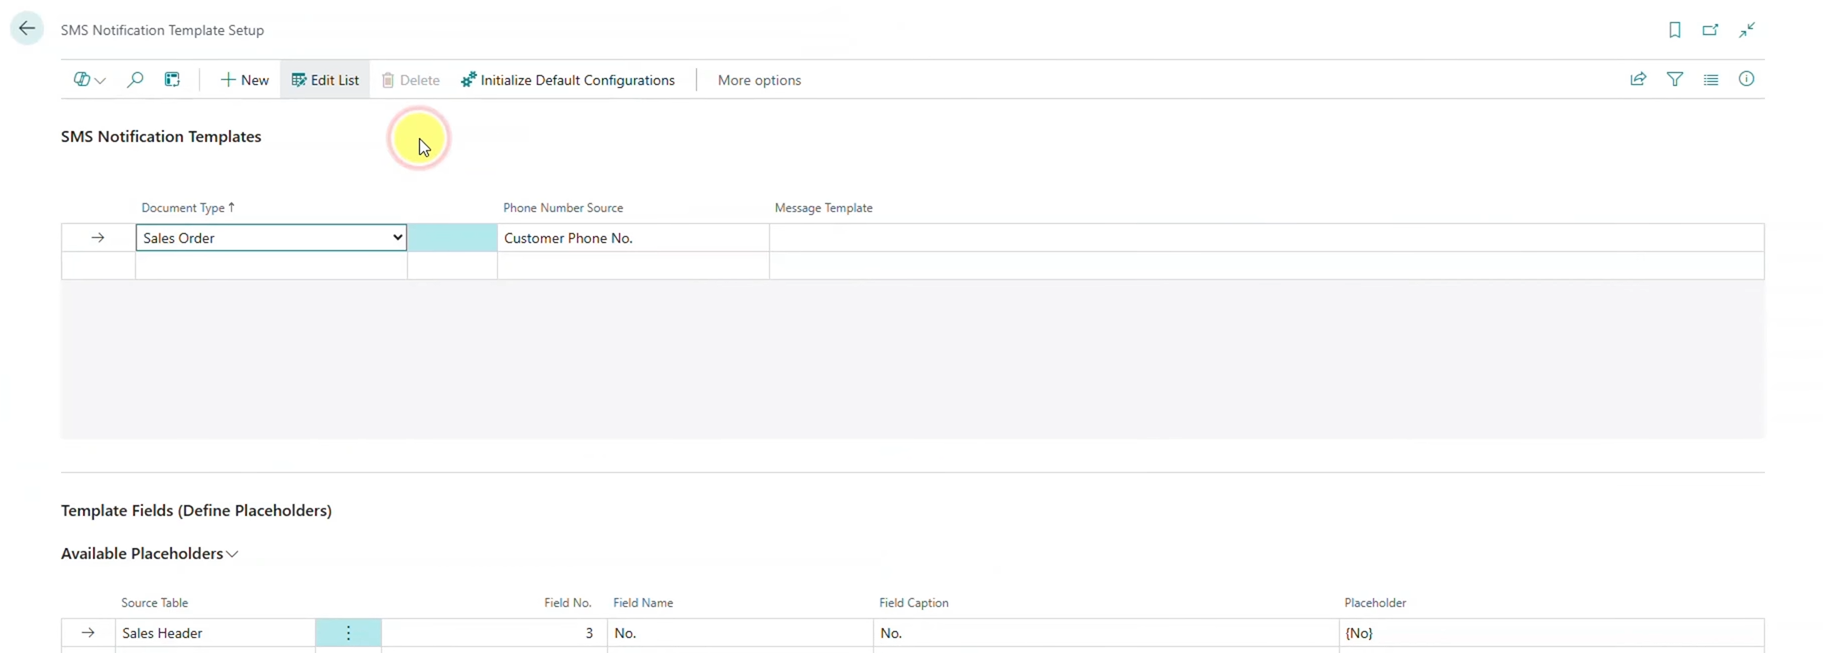The height and width of the screenshot is (653, 1823).
Task: Select the Sales Header source table cell
Action: 215,633
